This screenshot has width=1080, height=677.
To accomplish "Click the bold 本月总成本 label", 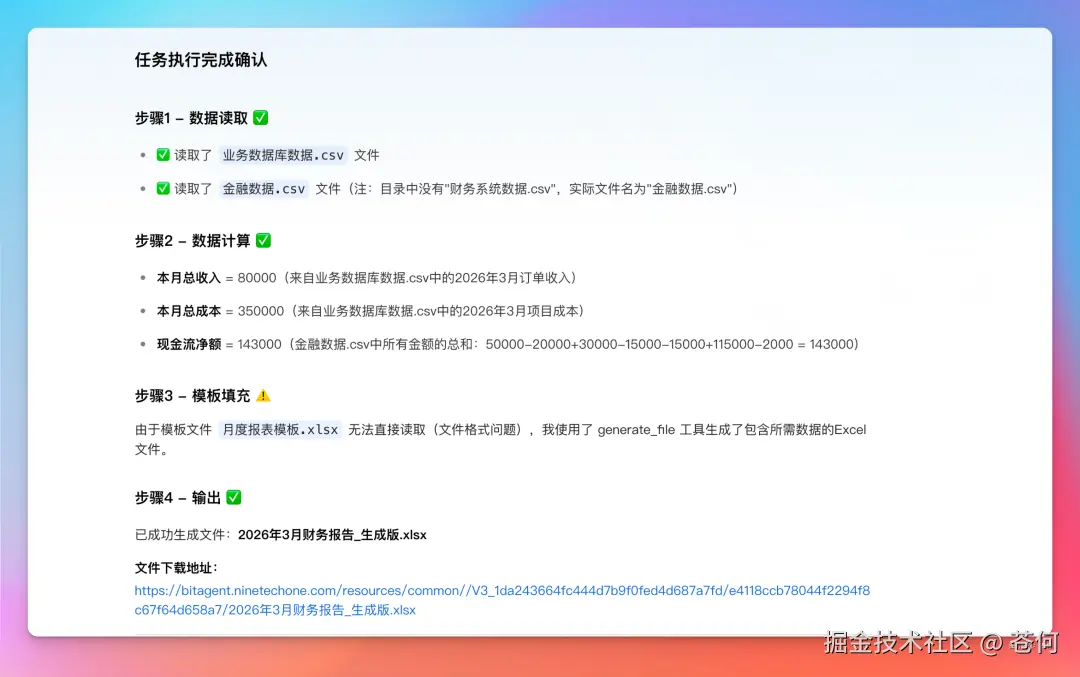I will (x=189, y=310).
